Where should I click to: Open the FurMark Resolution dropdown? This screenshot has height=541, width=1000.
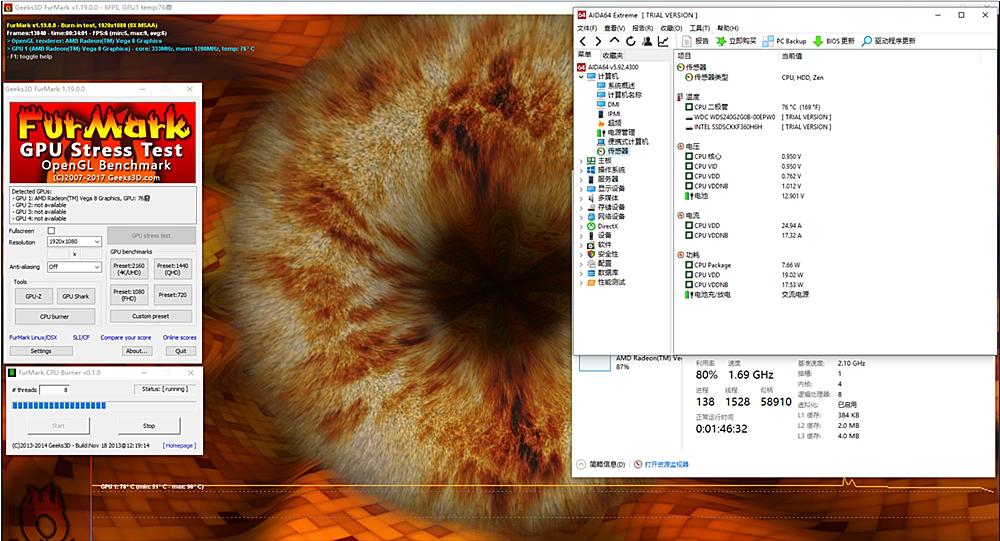pos(75,242)
